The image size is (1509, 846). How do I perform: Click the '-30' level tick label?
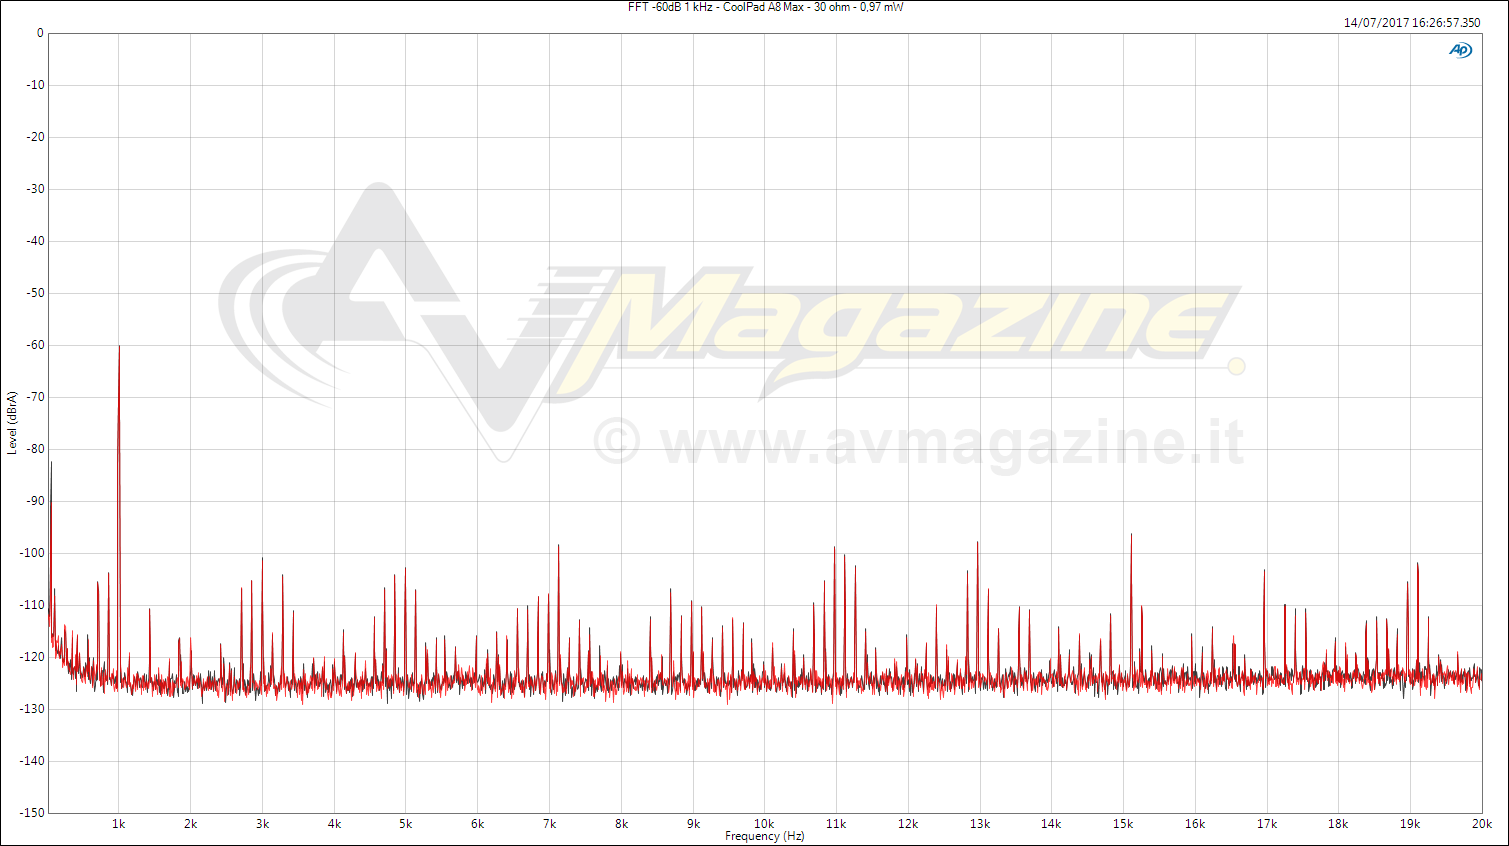pos(36,189)
